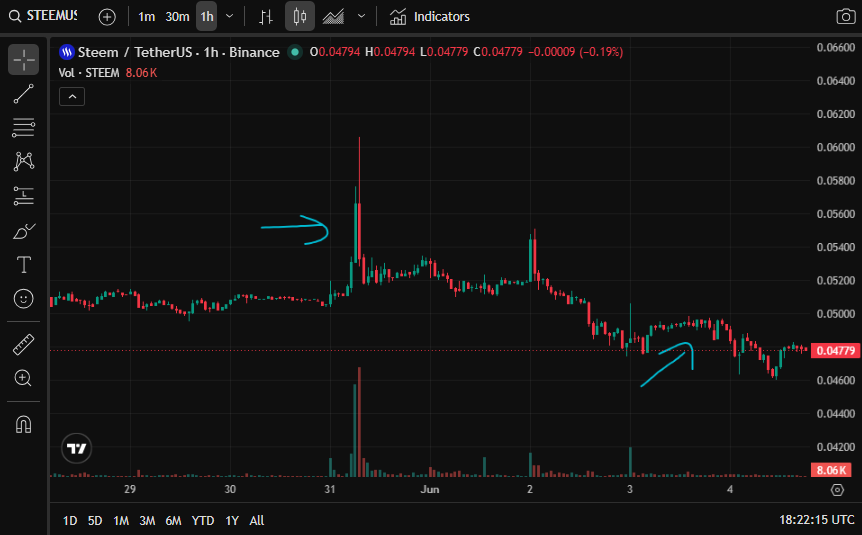Click the TradingView logo button

(x=76, y=449)
